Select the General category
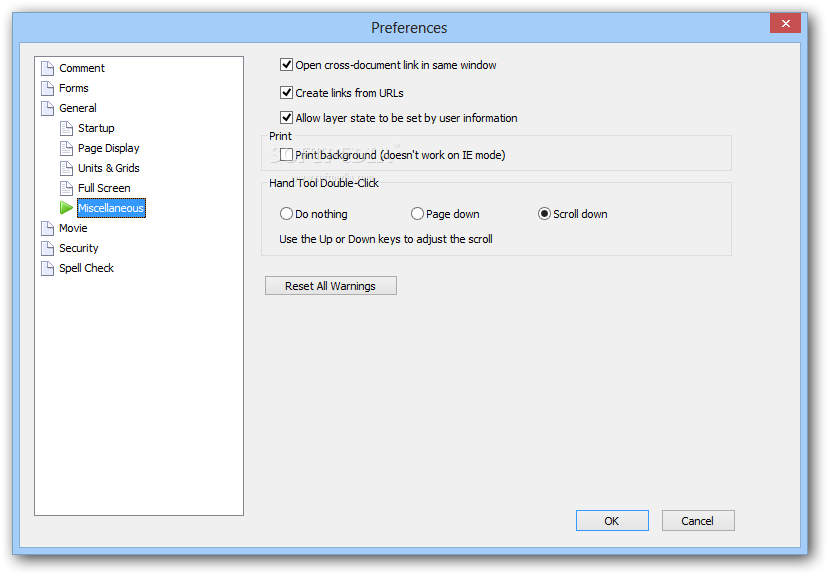Screen dimensions: 828x575 (78, 108)
